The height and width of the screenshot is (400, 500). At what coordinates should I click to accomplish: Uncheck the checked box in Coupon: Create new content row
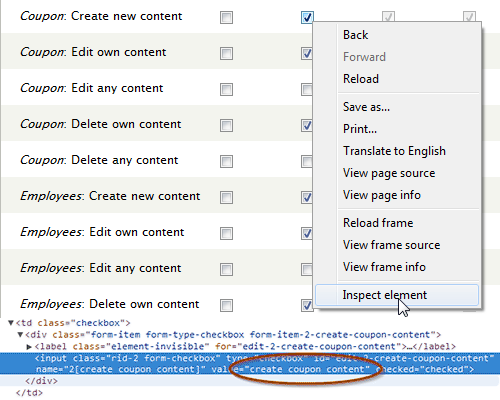(x=307, y=17)
